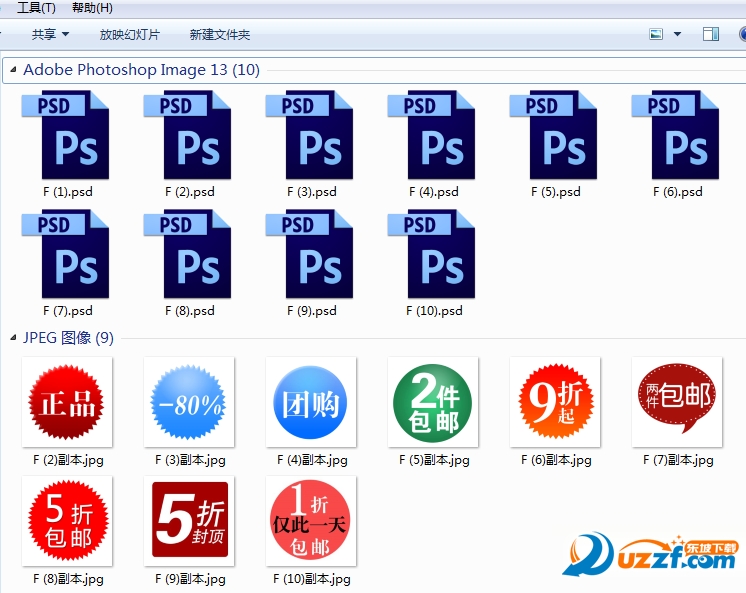
Task: Click the label F (5)副本.jpg
Action: click(434, 460)
